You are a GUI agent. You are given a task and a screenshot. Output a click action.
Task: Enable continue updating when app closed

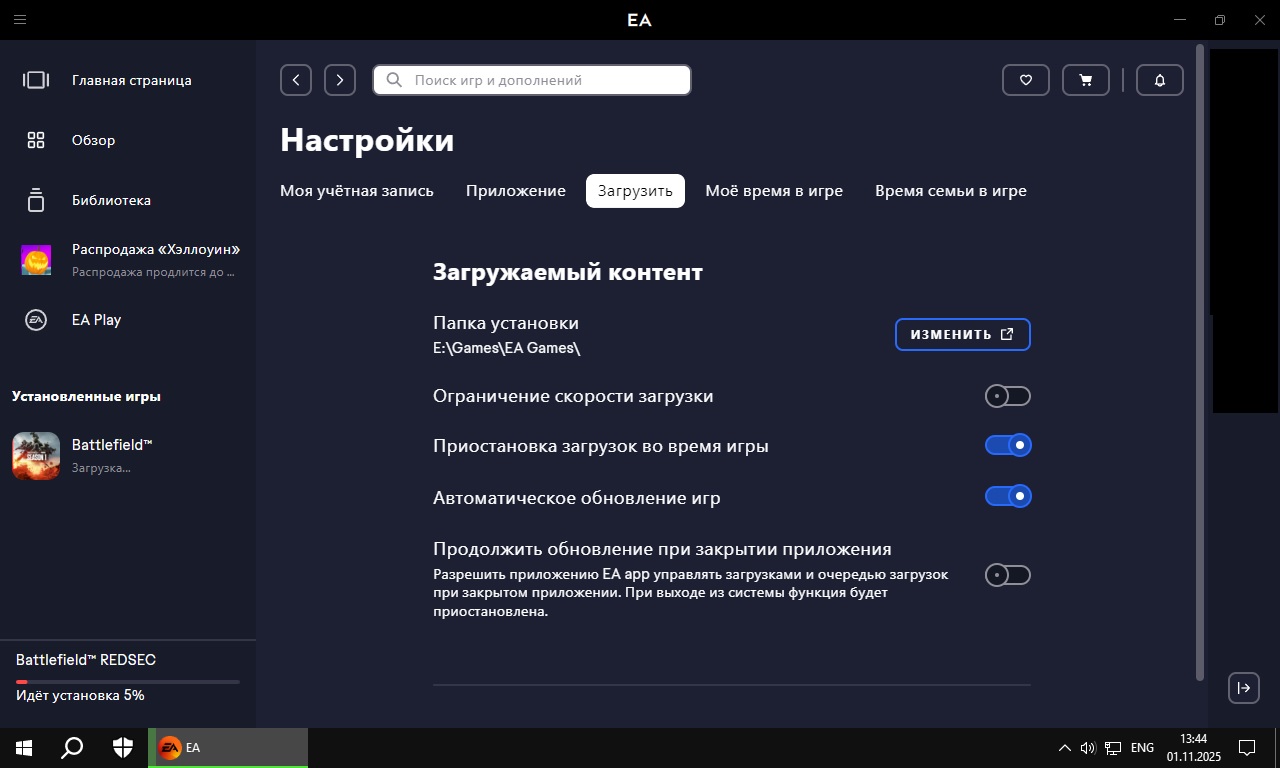click(1008, 575)
